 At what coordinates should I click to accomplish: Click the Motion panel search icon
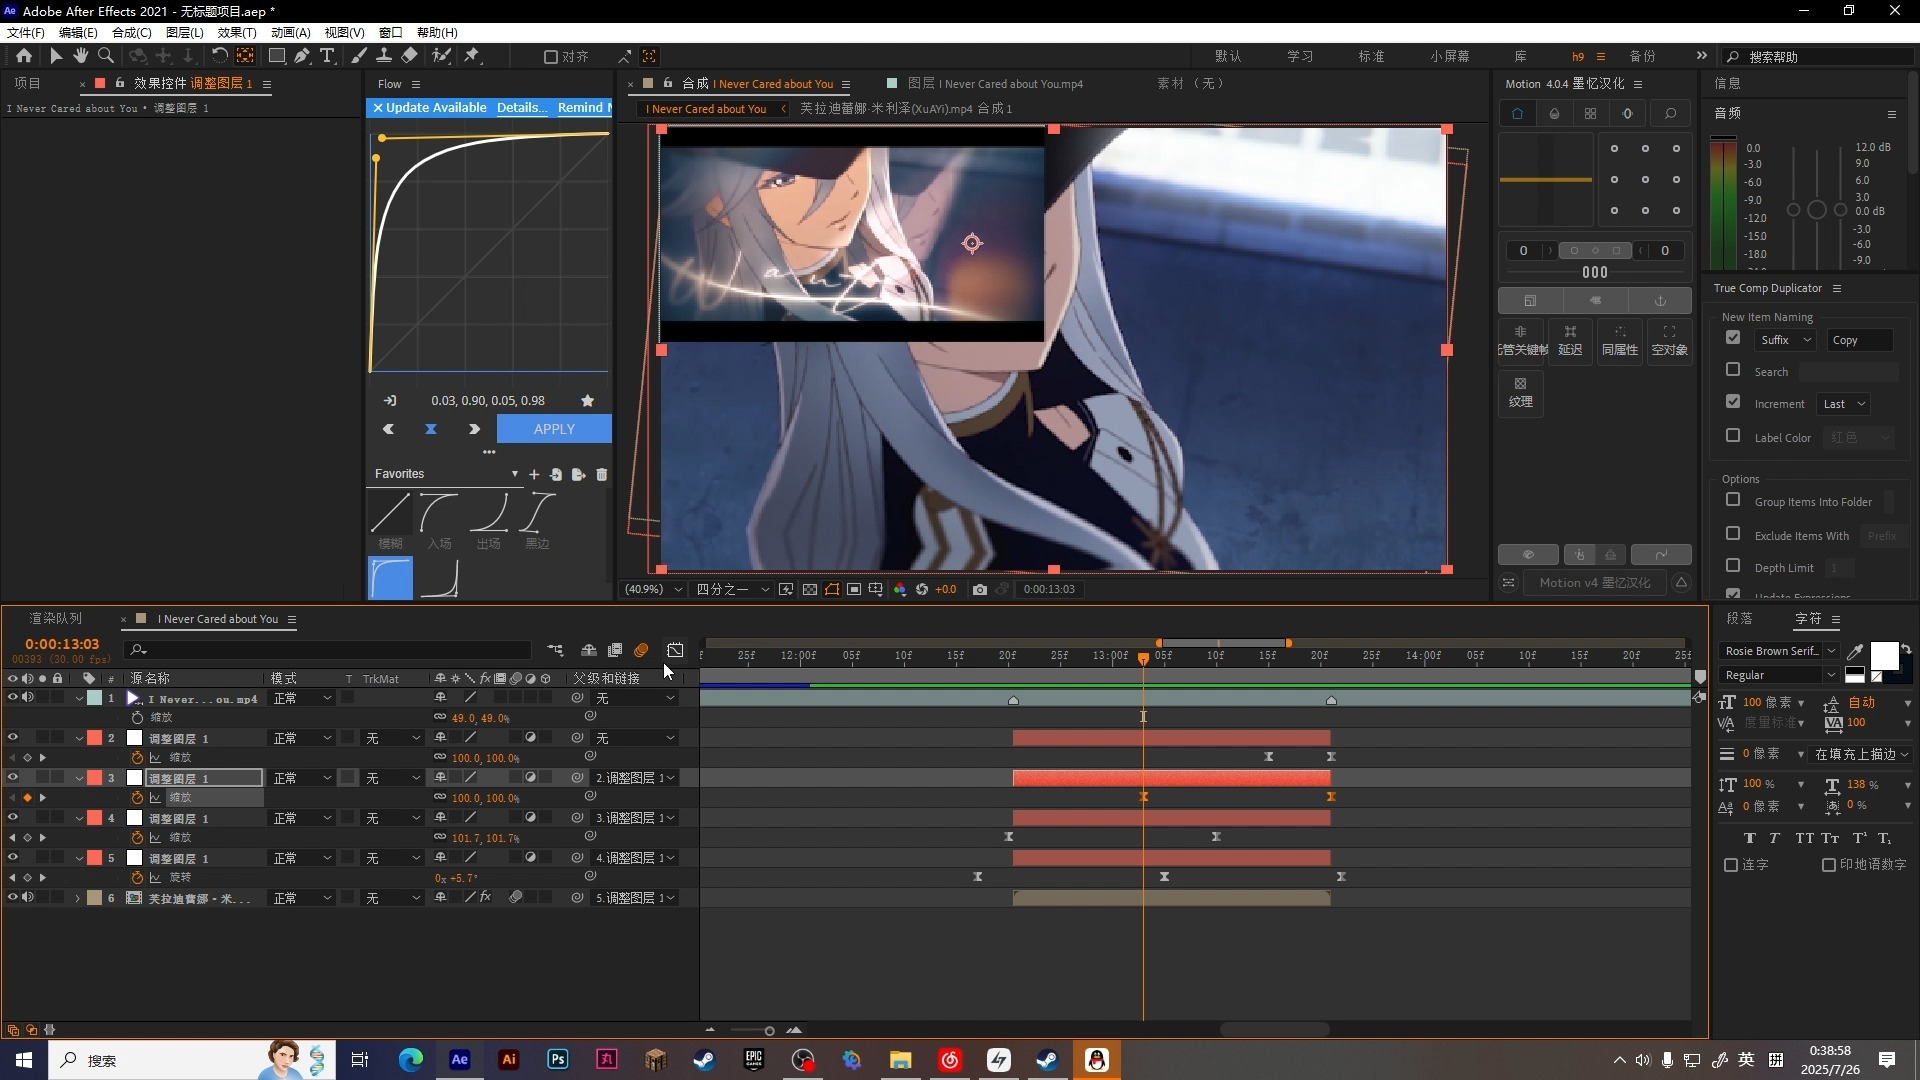(1670, 114)
